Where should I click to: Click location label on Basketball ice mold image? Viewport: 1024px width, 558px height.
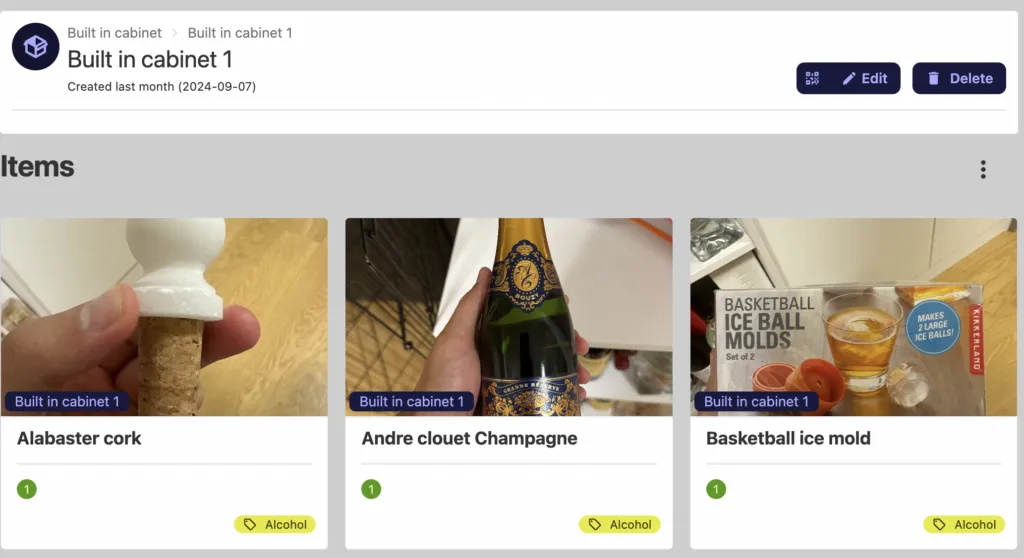click(x=756, y=402)
